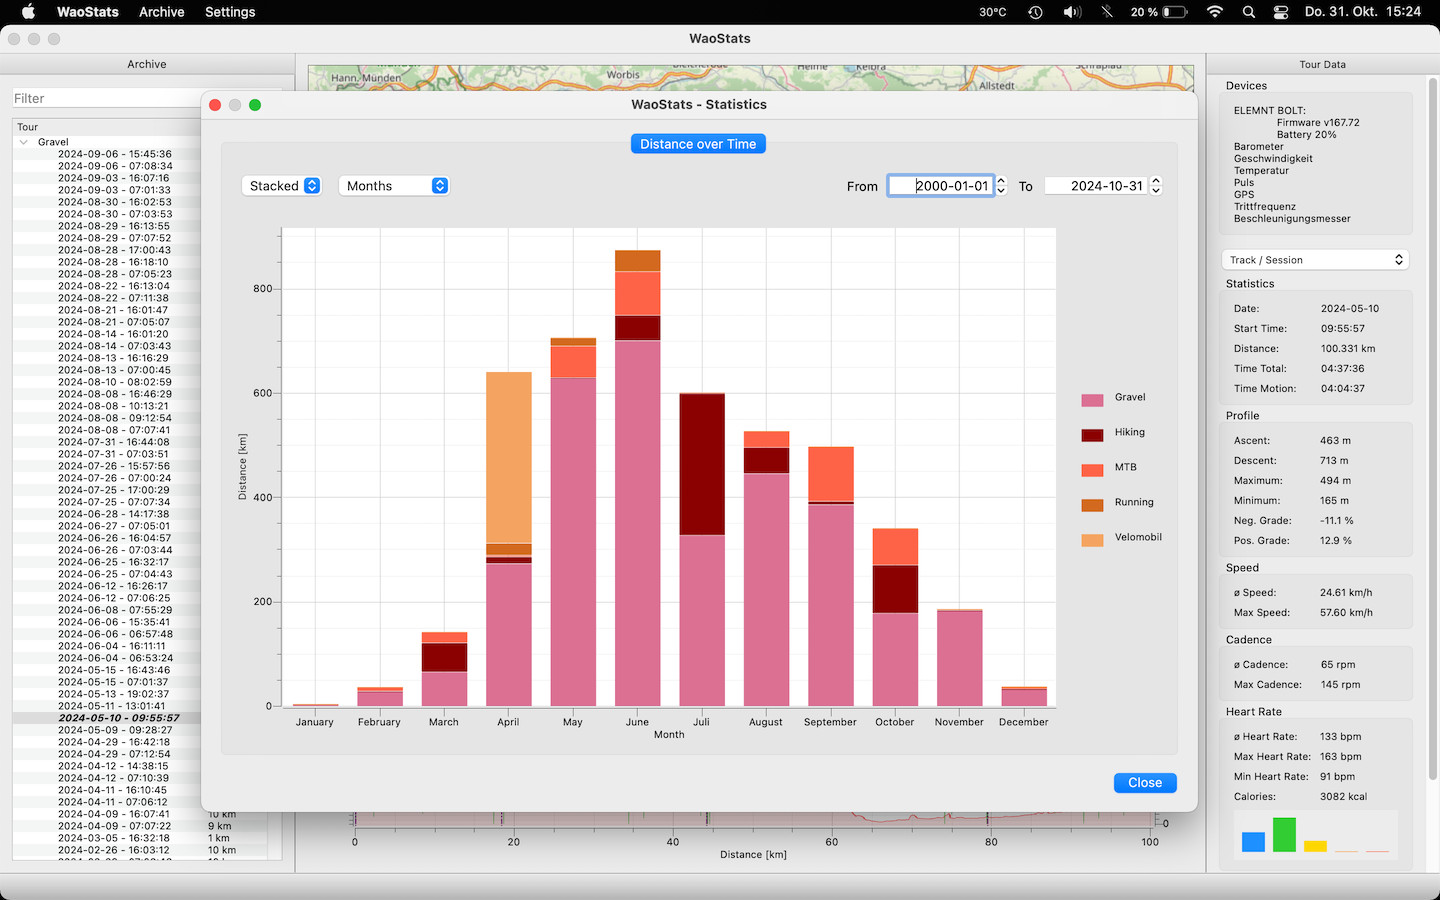Click the Distance value 100.331 km
The height and width of the screenshot is (900, 1440).
1348,349
